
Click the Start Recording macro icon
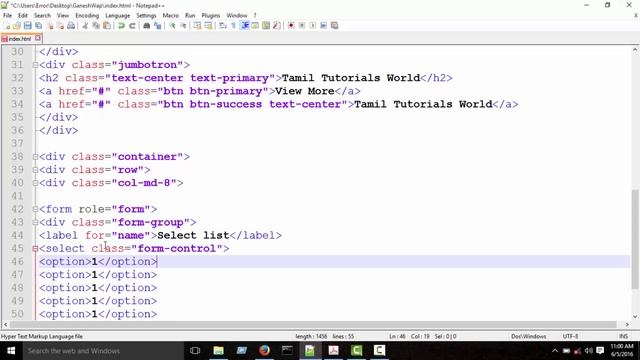coord(291,26)
